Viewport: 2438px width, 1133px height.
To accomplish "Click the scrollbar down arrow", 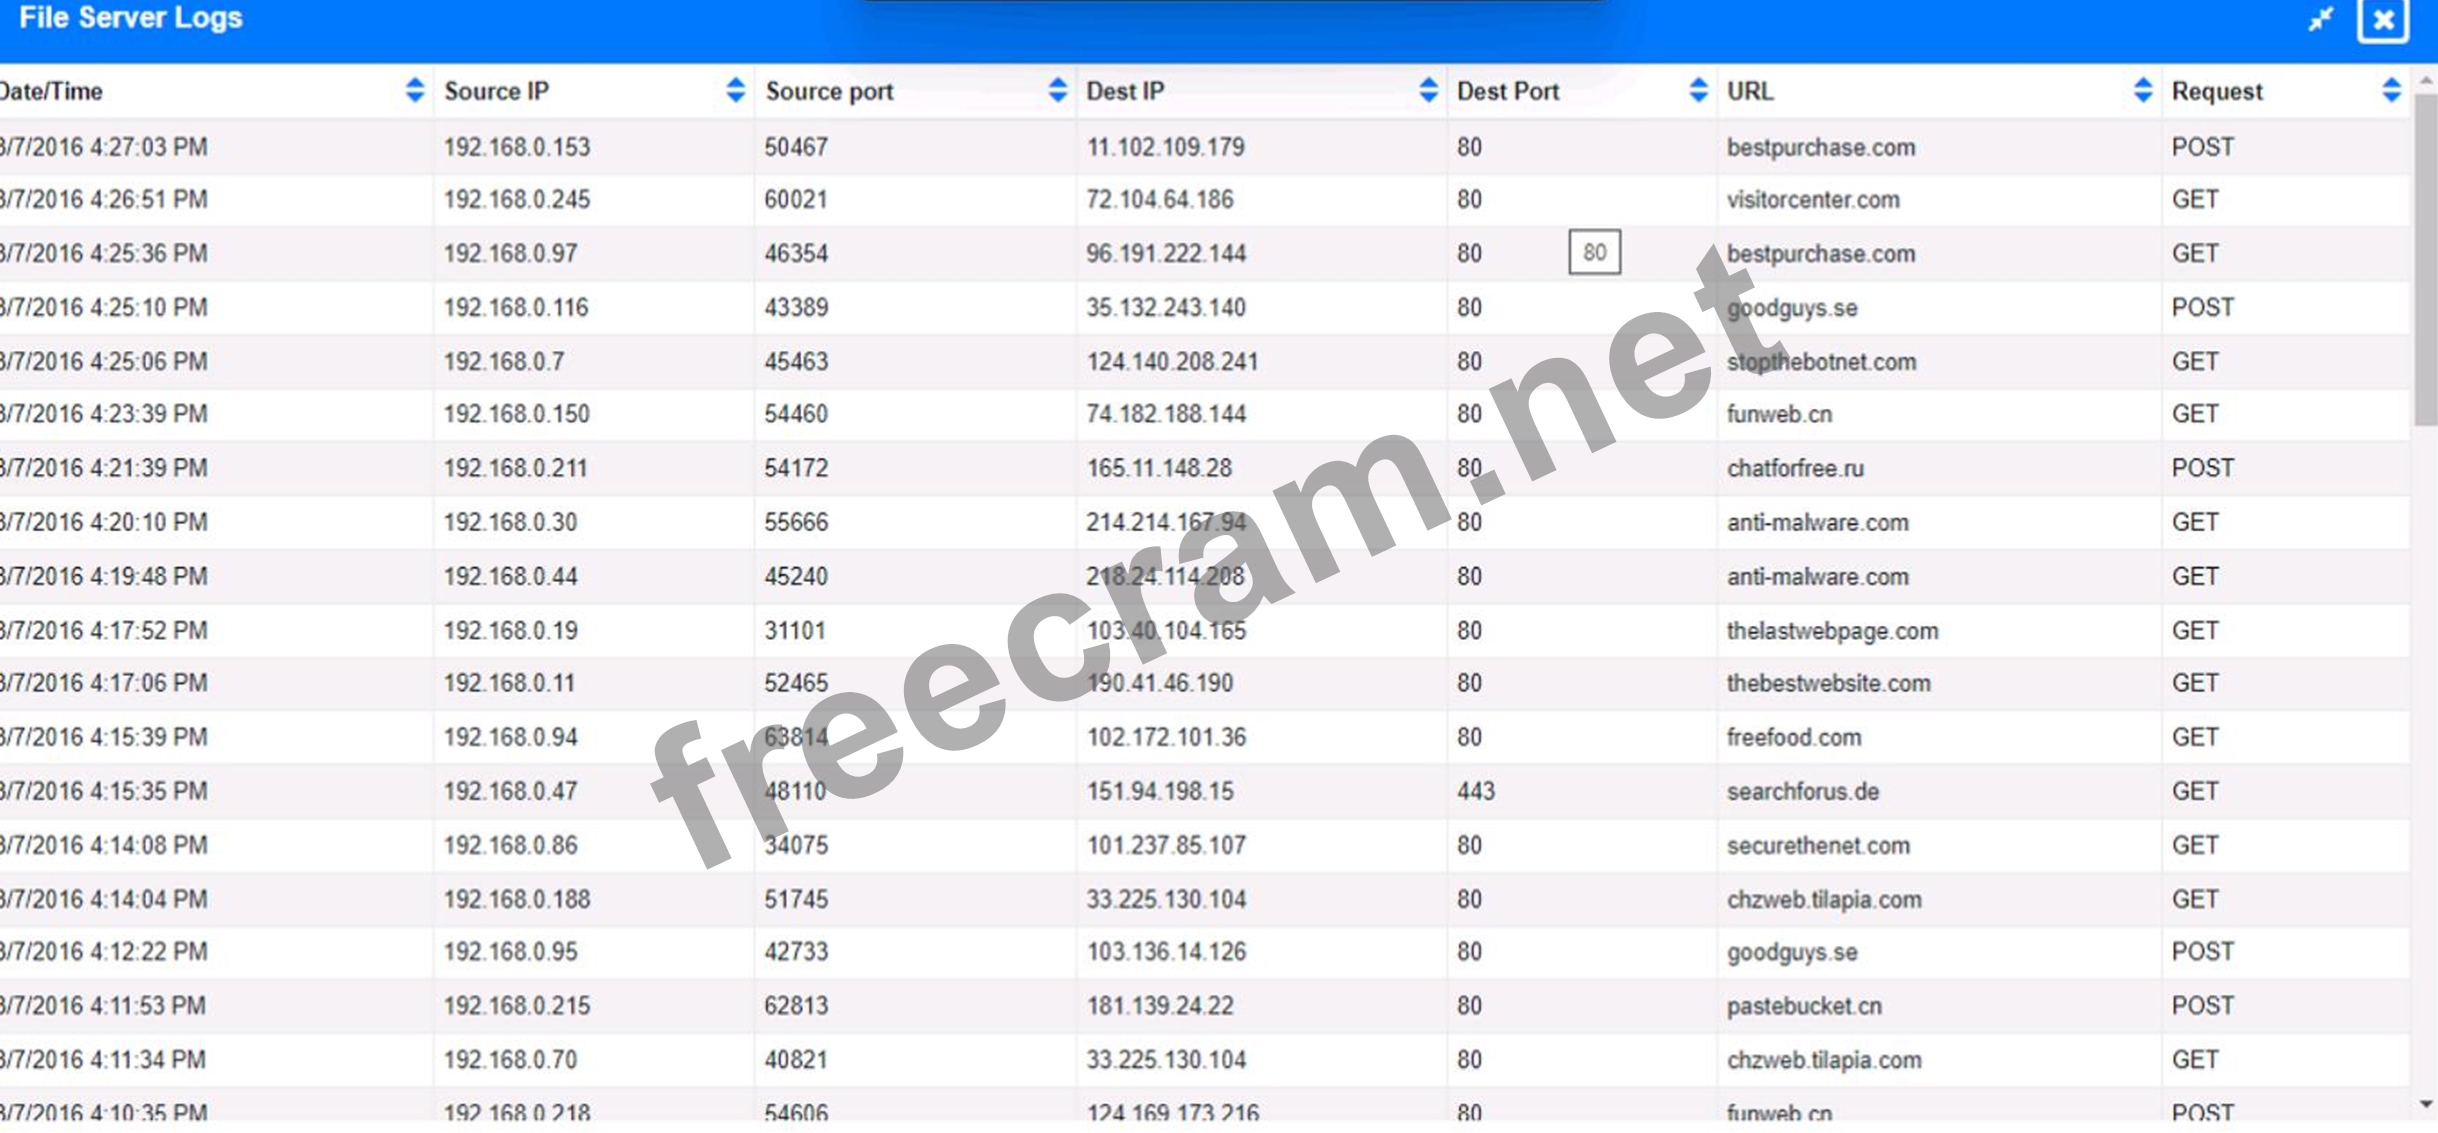I will click(x=2426, y=1105).
